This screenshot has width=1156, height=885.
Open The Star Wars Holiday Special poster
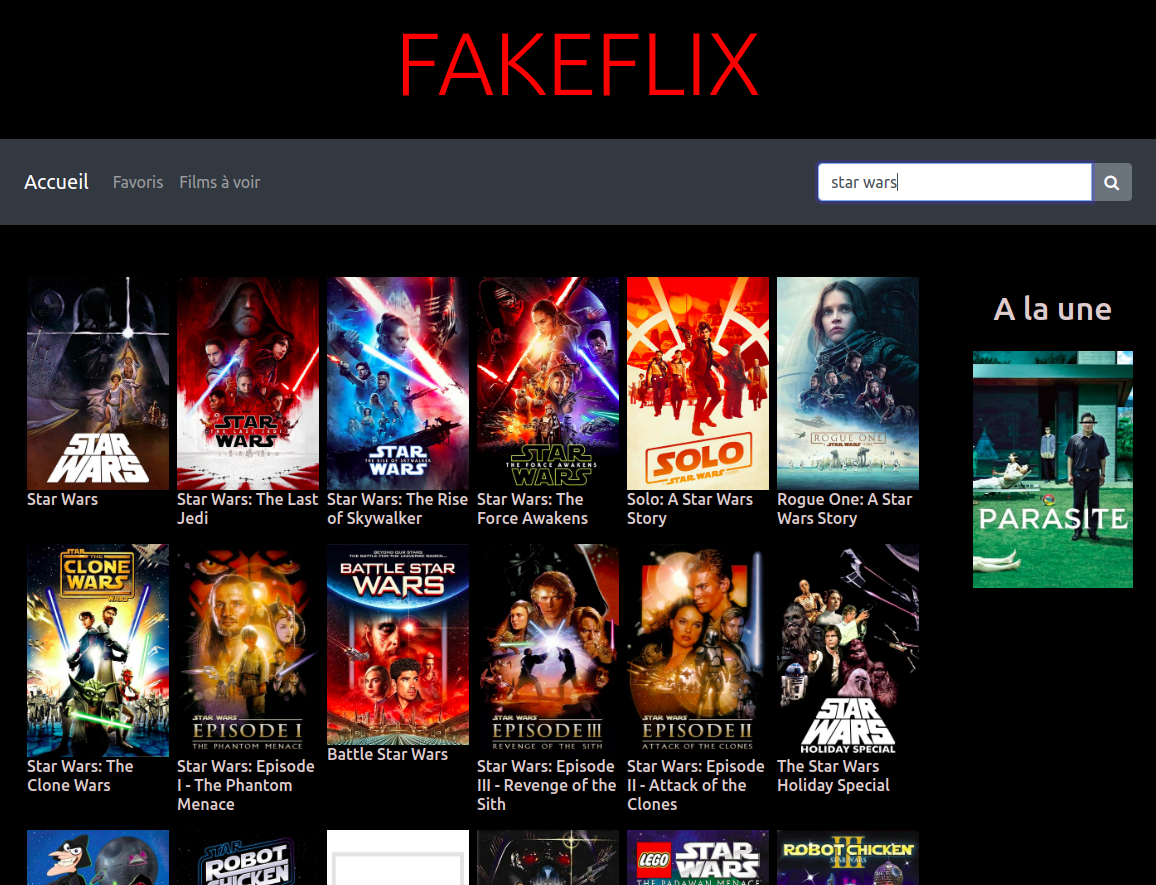[x=848, y=650]
